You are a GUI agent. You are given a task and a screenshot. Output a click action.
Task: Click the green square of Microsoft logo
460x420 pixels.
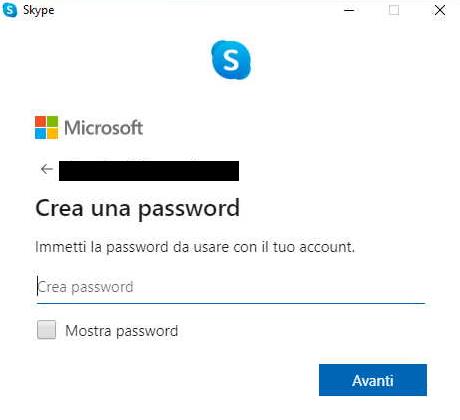coord(52,121)
